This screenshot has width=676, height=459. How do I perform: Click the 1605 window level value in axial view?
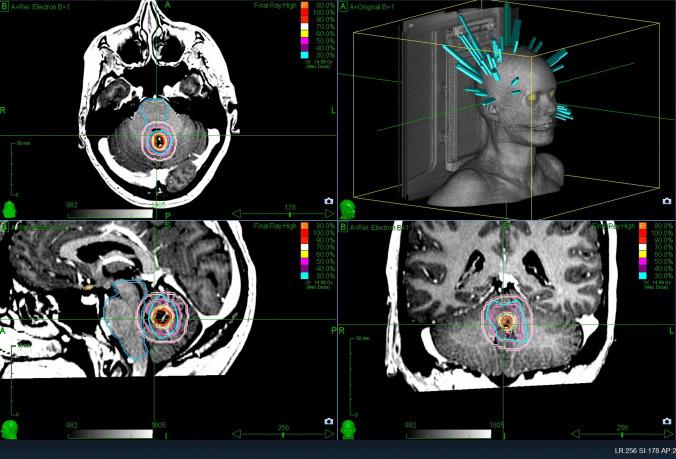point(159,205)
